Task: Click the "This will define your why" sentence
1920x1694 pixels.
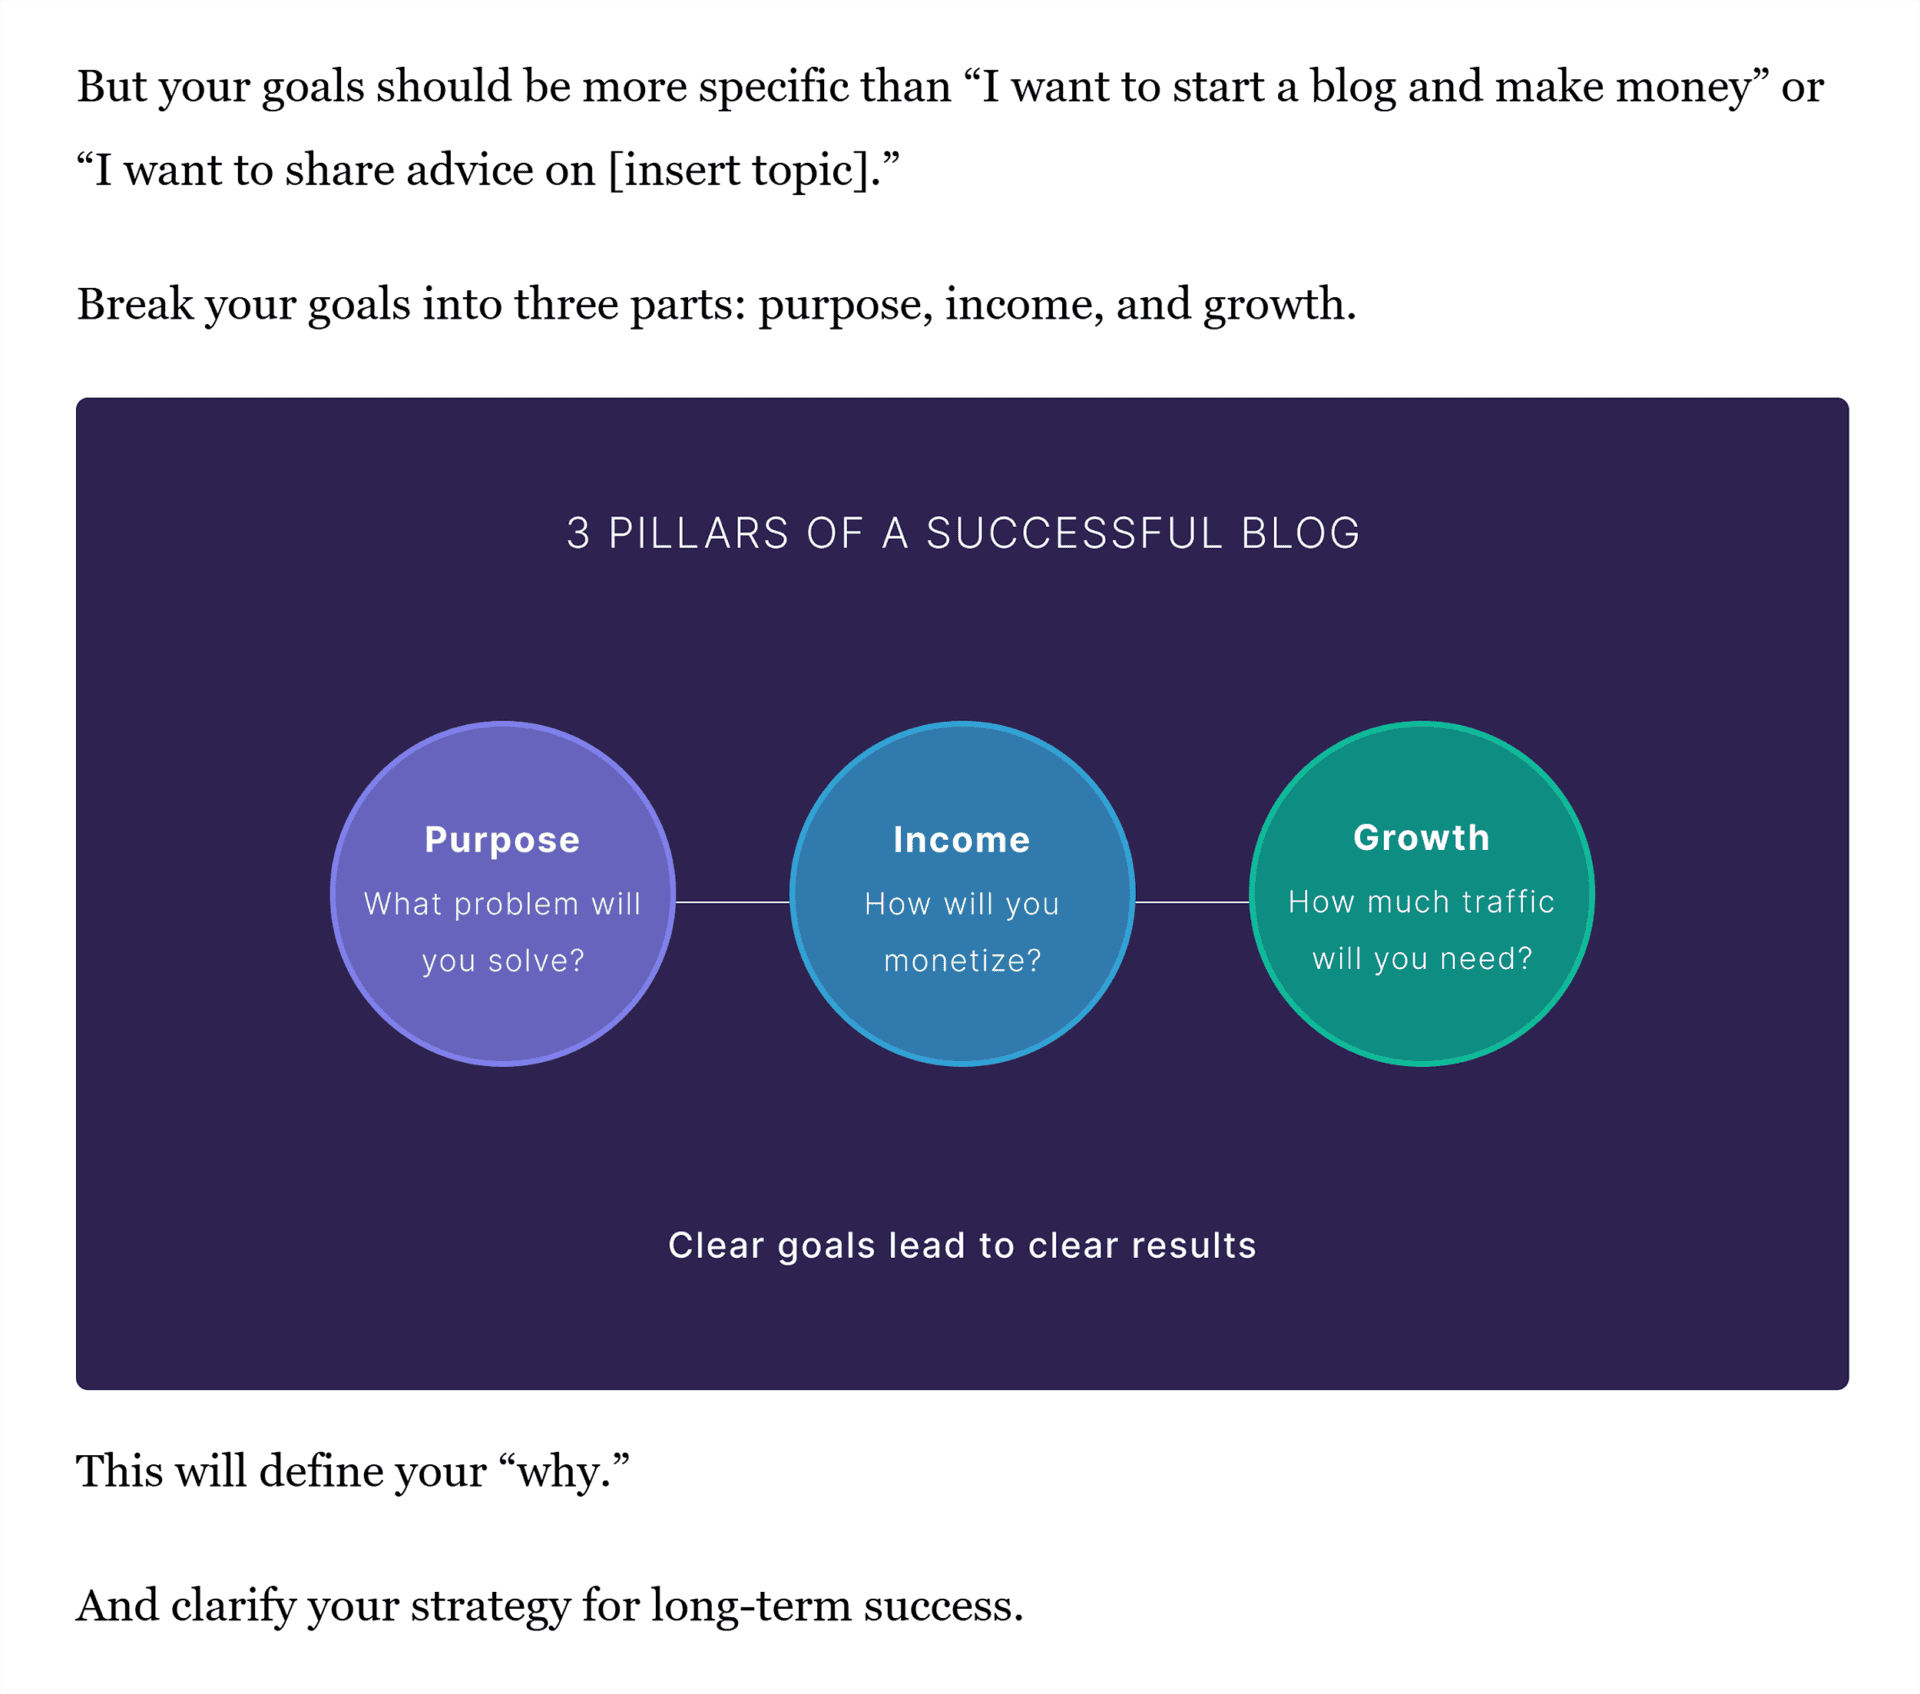Action: coord(353,1471)
